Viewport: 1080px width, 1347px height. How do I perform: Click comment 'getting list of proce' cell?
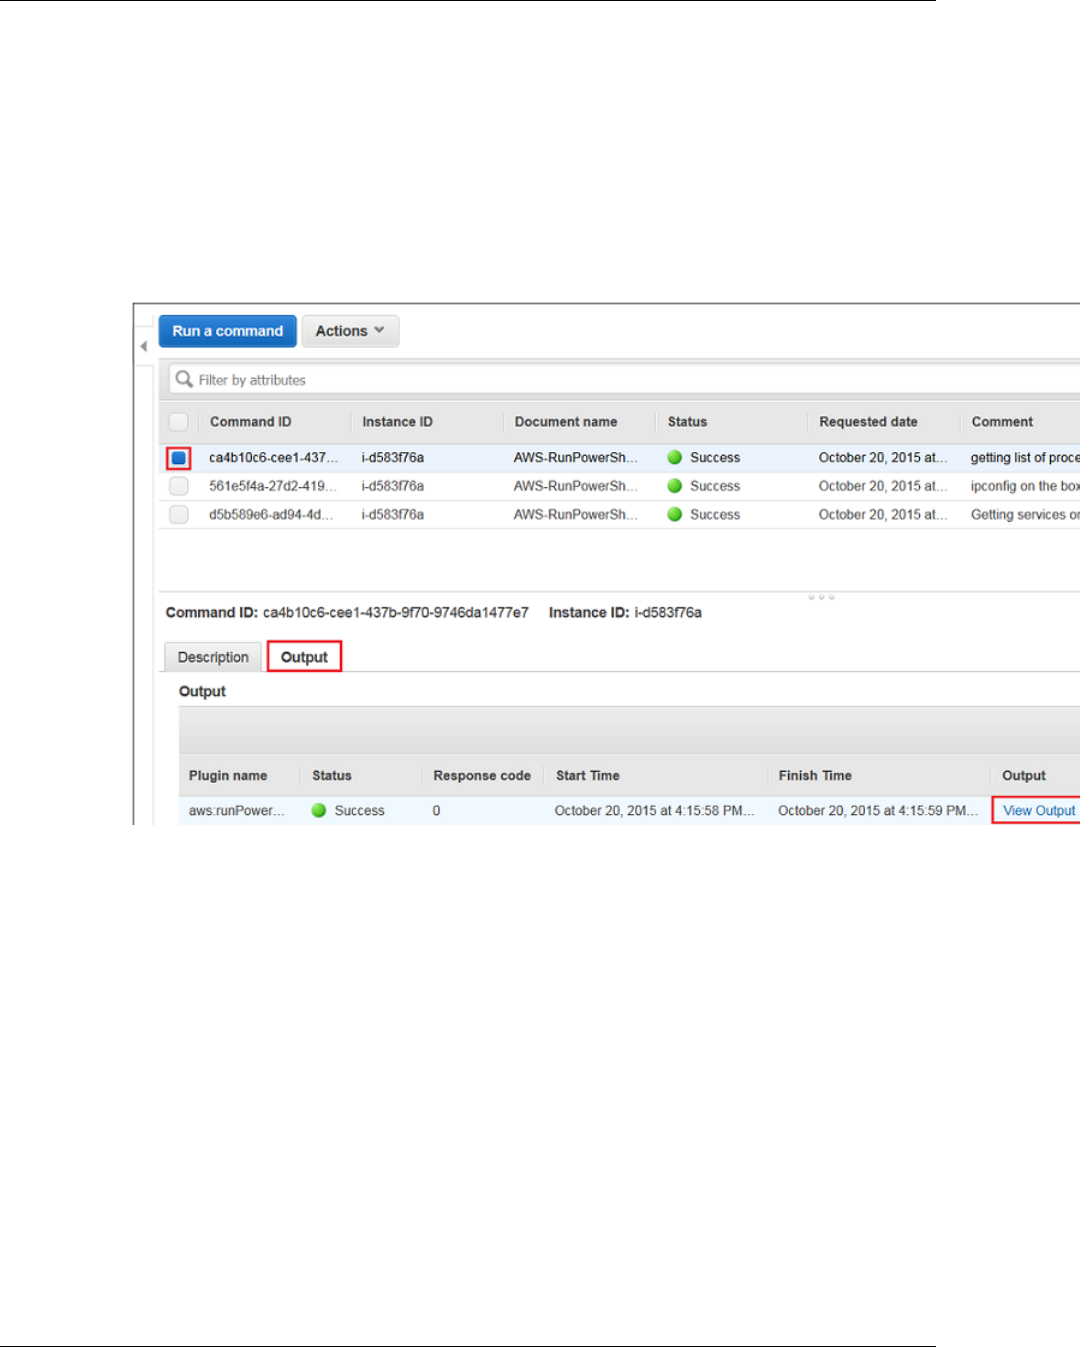tap(1025, 458)
